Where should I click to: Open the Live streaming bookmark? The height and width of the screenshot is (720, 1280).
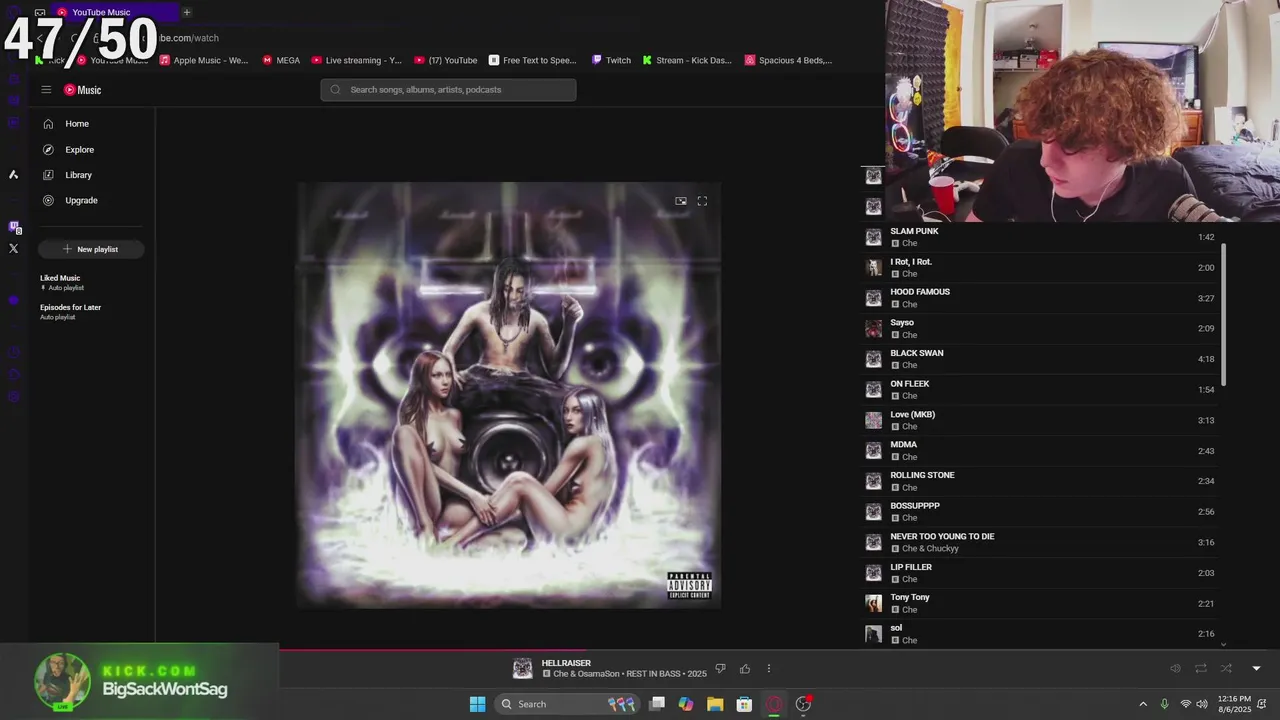[357, 60]
